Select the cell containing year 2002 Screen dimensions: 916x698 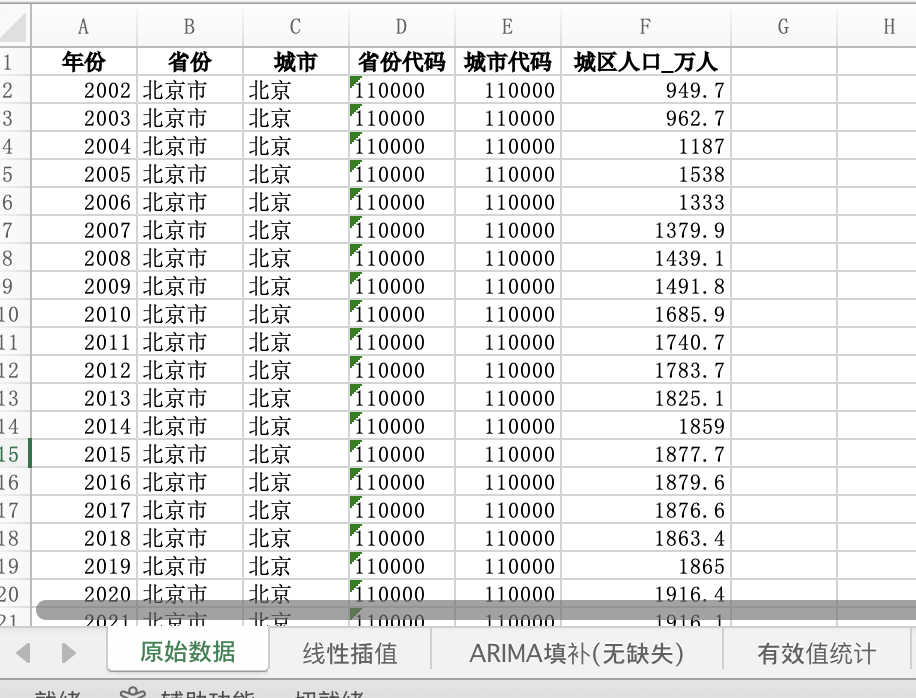84,90
